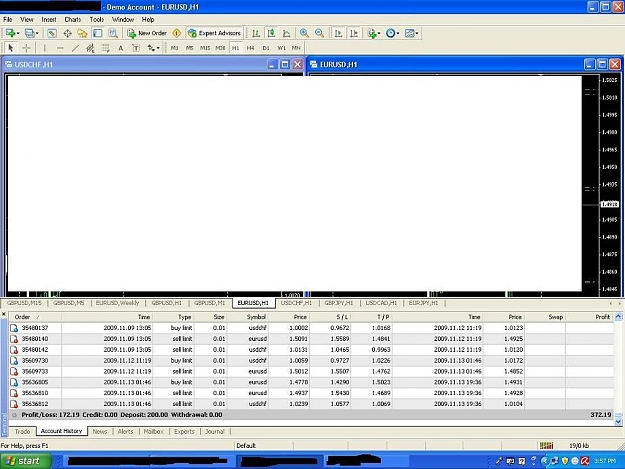Viewport: 625px width, 469px height.
Task: Show the Navigator panel star-folder icon
Action: tap(83, 33)
